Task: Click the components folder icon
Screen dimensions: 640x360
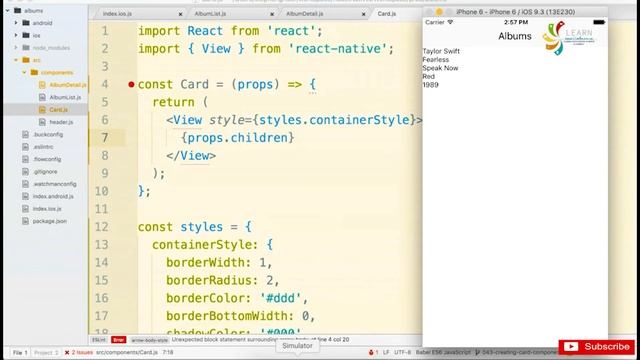Action: coord(34,72)
